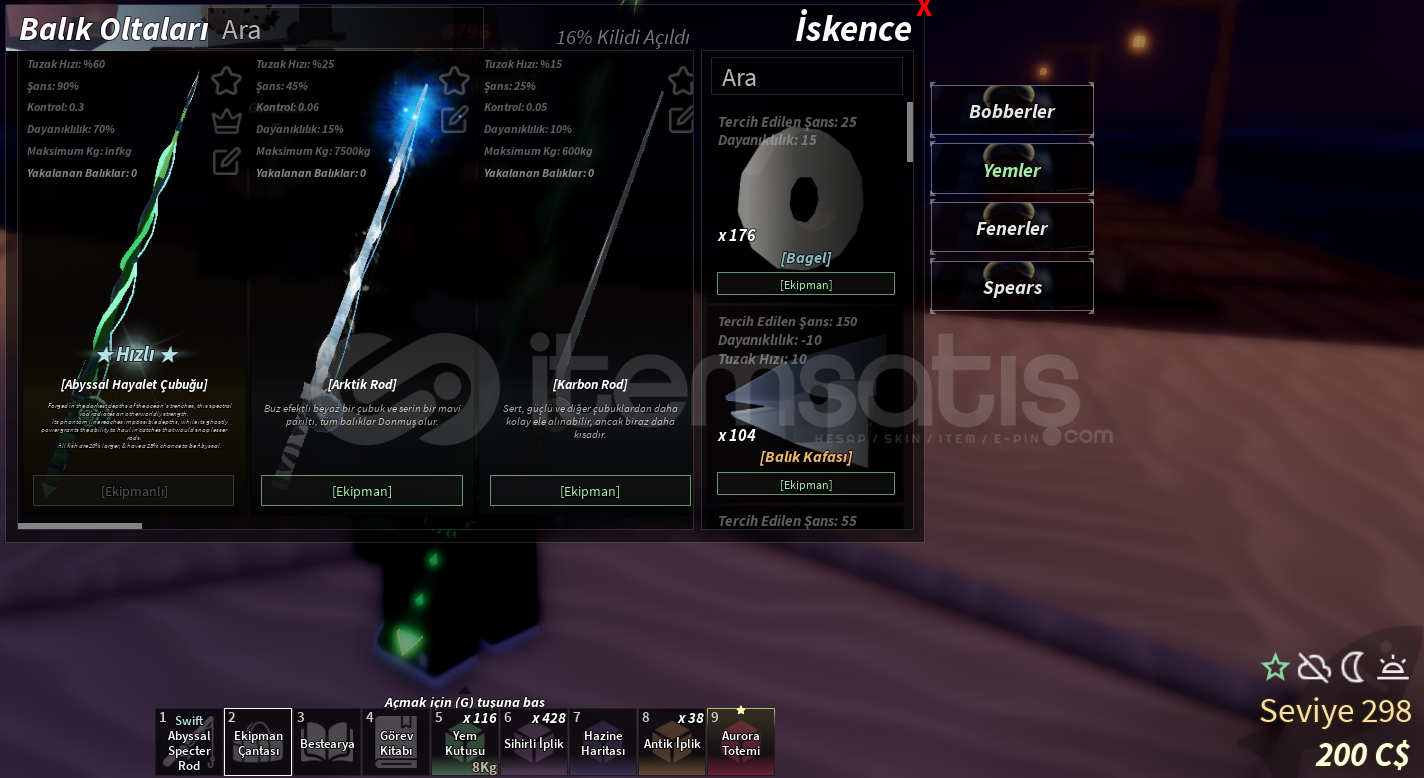Open Görev Kitabı from the hotbar
This screenshot has height=778, width=1424.
(x=396, y=742)
